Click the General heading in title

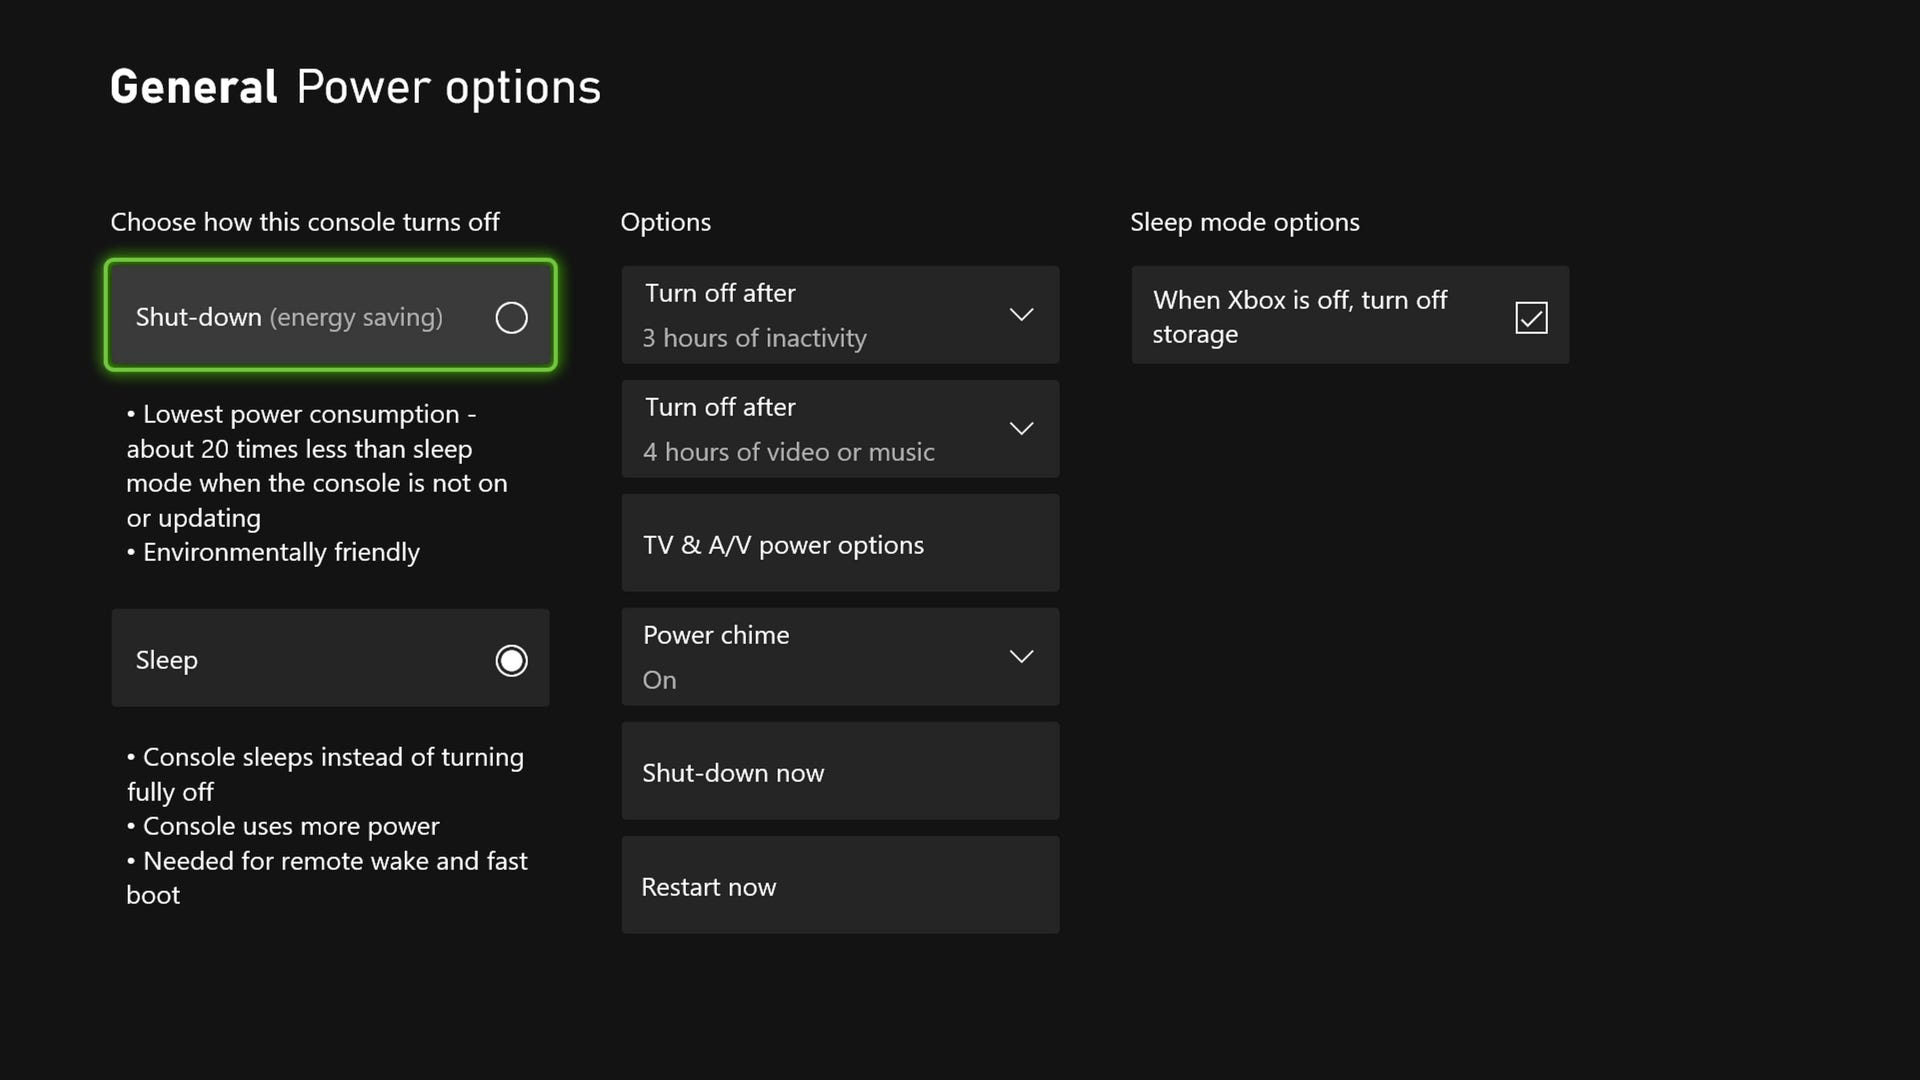(x=193, y=87)
